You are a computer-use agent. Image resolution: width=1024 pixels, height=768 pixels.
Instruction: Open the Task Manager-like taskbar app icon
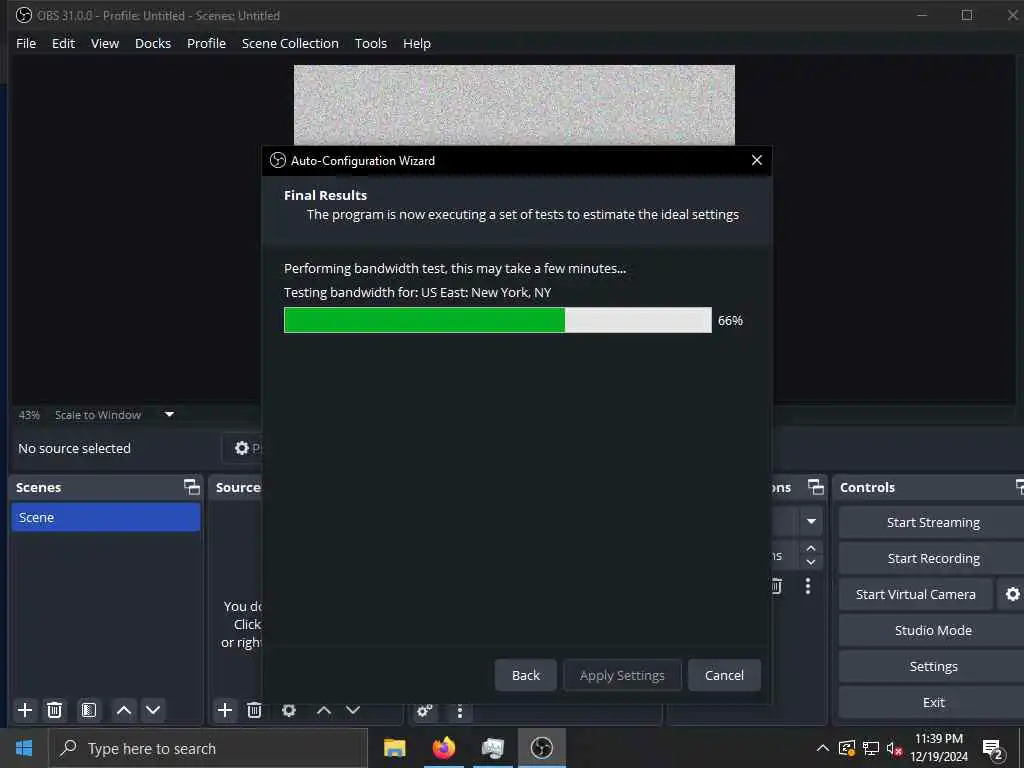point(492,748)
